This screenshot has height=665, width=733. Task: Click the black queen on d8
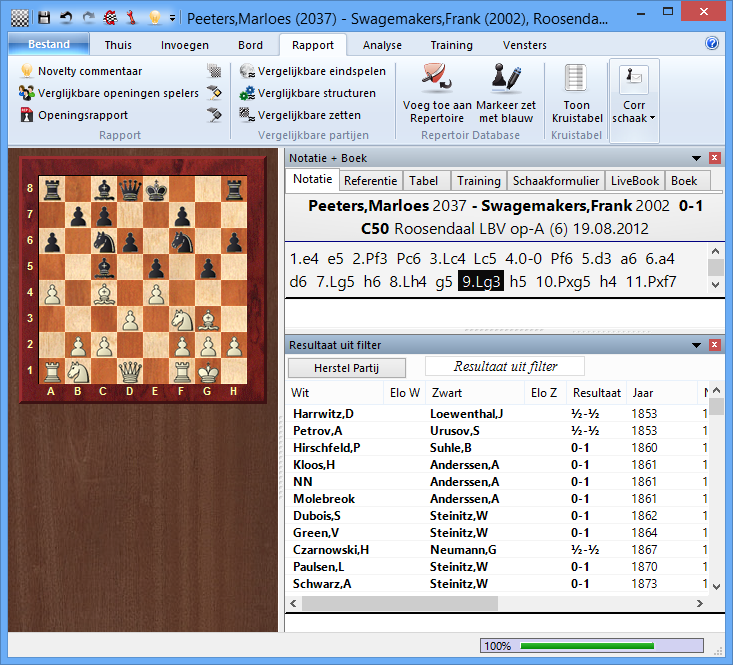click(130, 189)
